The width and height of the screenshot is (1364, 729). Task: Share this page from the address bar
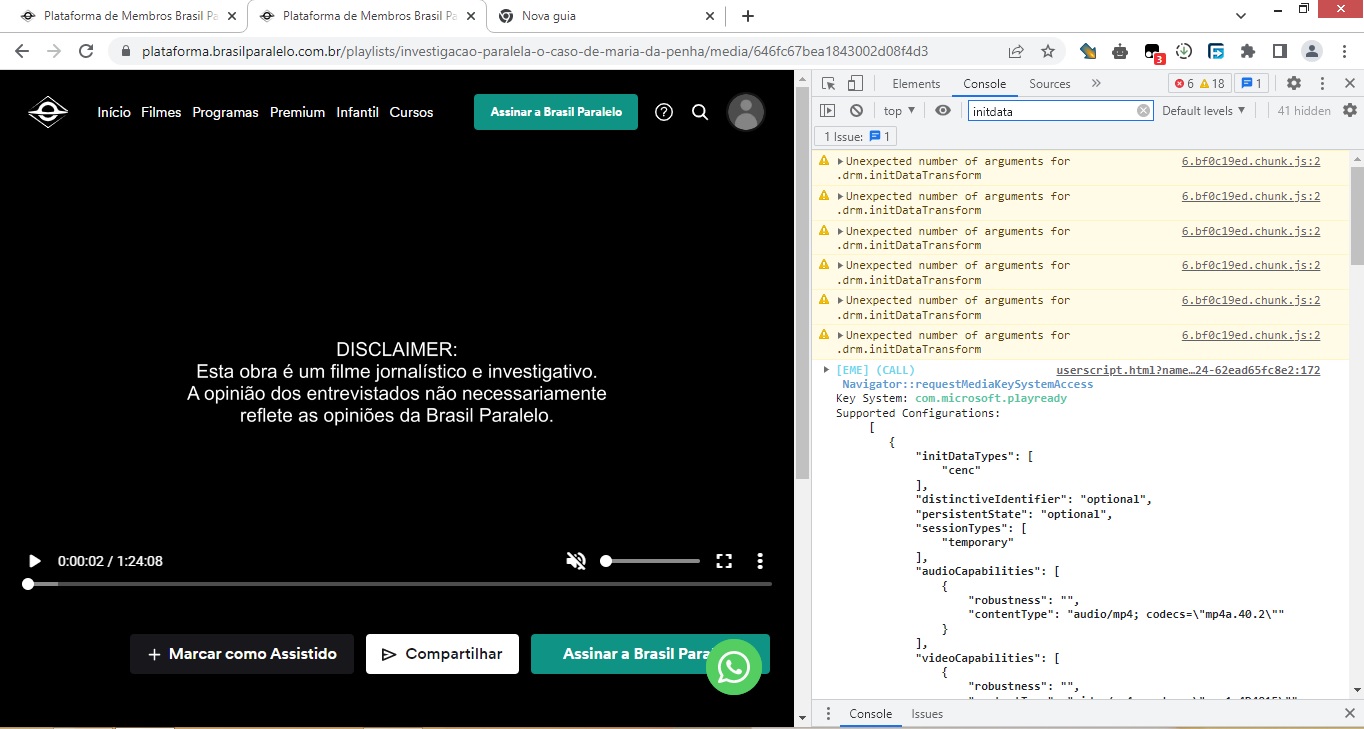(1016, 51)
